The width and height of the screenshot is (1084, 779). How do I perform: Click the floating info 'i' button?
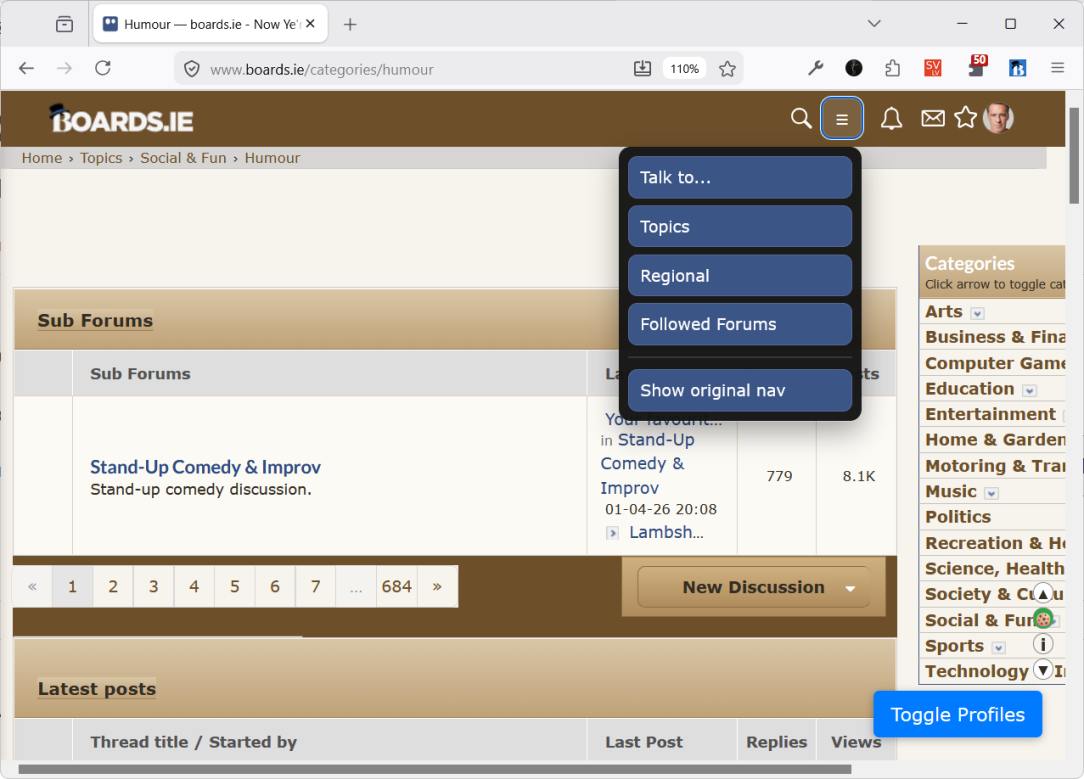click(1043, 644)
